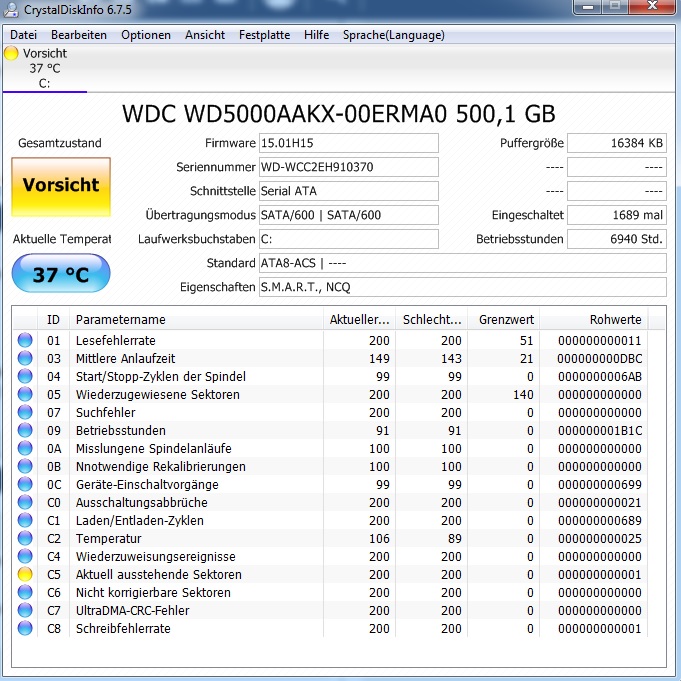Click the Gesamtzustand label
681x681 pixels.
coord(60,143)
